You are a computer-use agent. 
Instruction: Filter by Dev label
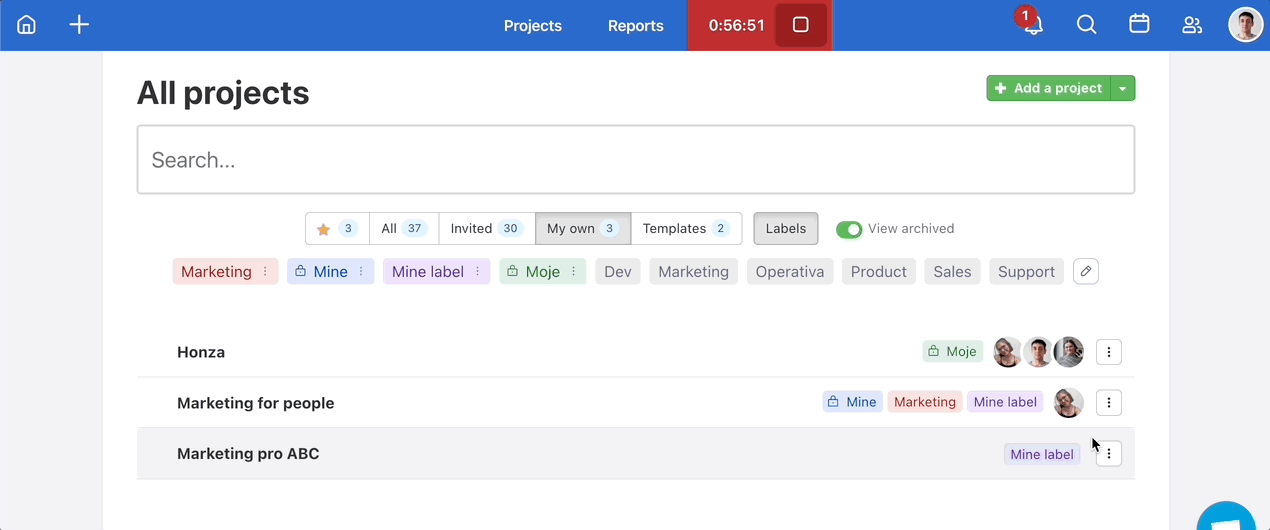[618, 272]
